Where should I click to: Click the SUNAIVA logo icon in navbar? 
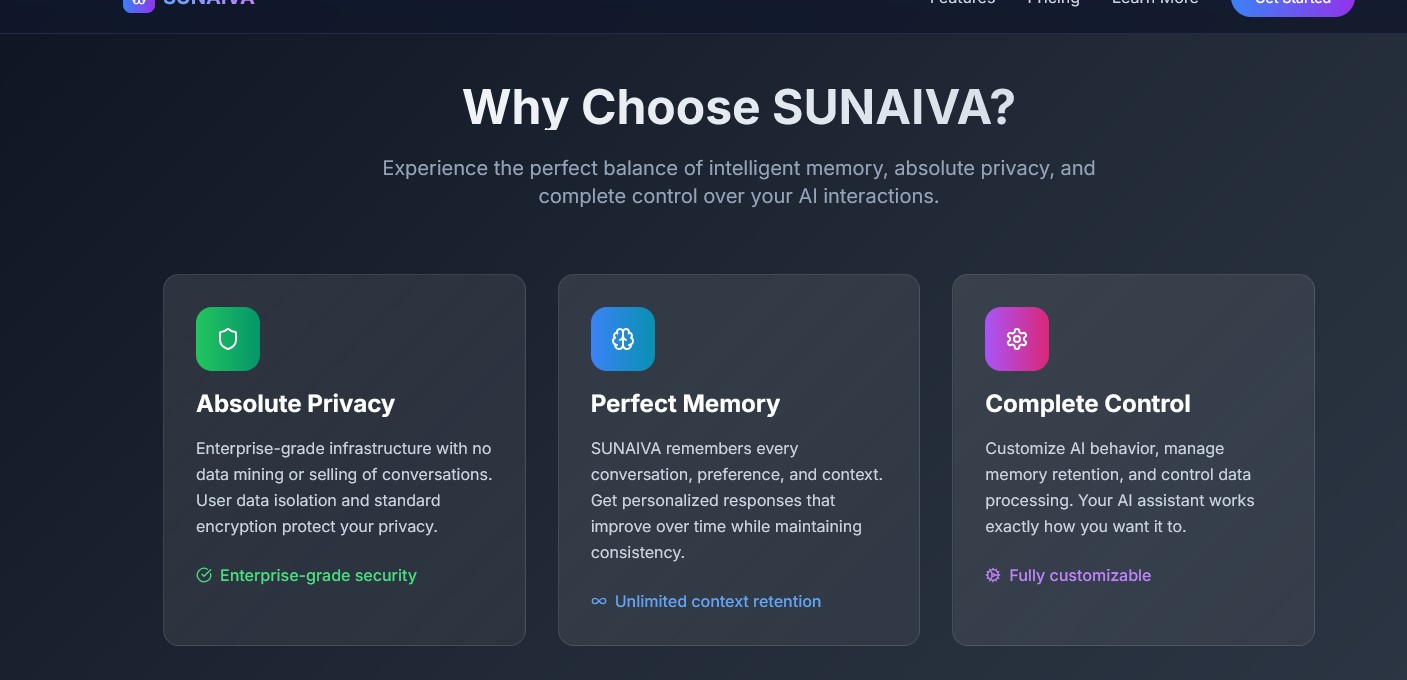point(139,4)
